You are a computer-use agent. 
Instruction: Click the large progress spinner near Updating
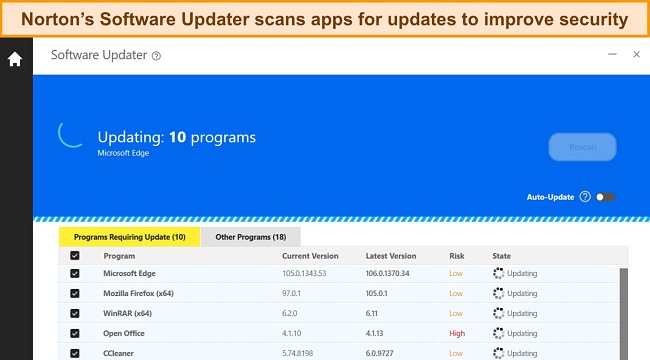pos(71,134)
